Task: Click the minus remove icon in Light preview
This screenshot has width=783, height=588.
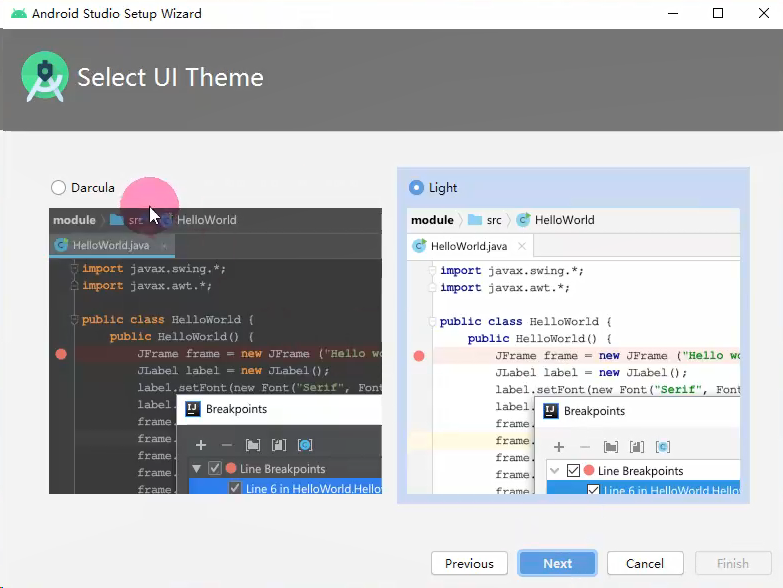Action: [x=585, y=447]
